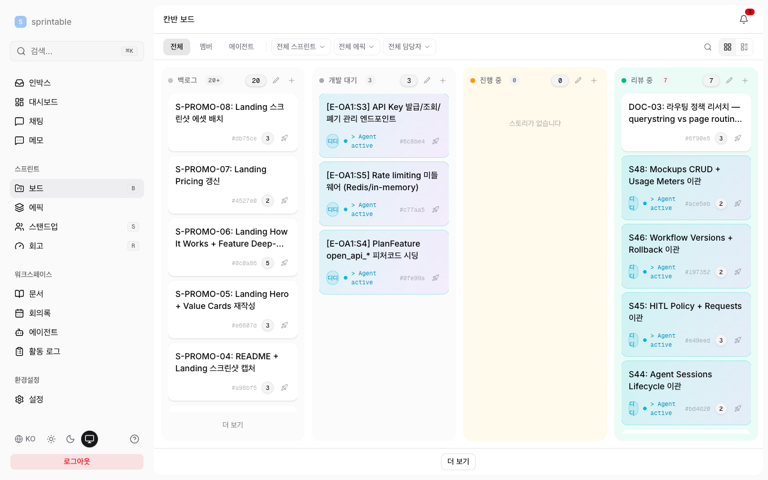Focus the sidebar 검색 search field
768x480 pixels.
77,51
